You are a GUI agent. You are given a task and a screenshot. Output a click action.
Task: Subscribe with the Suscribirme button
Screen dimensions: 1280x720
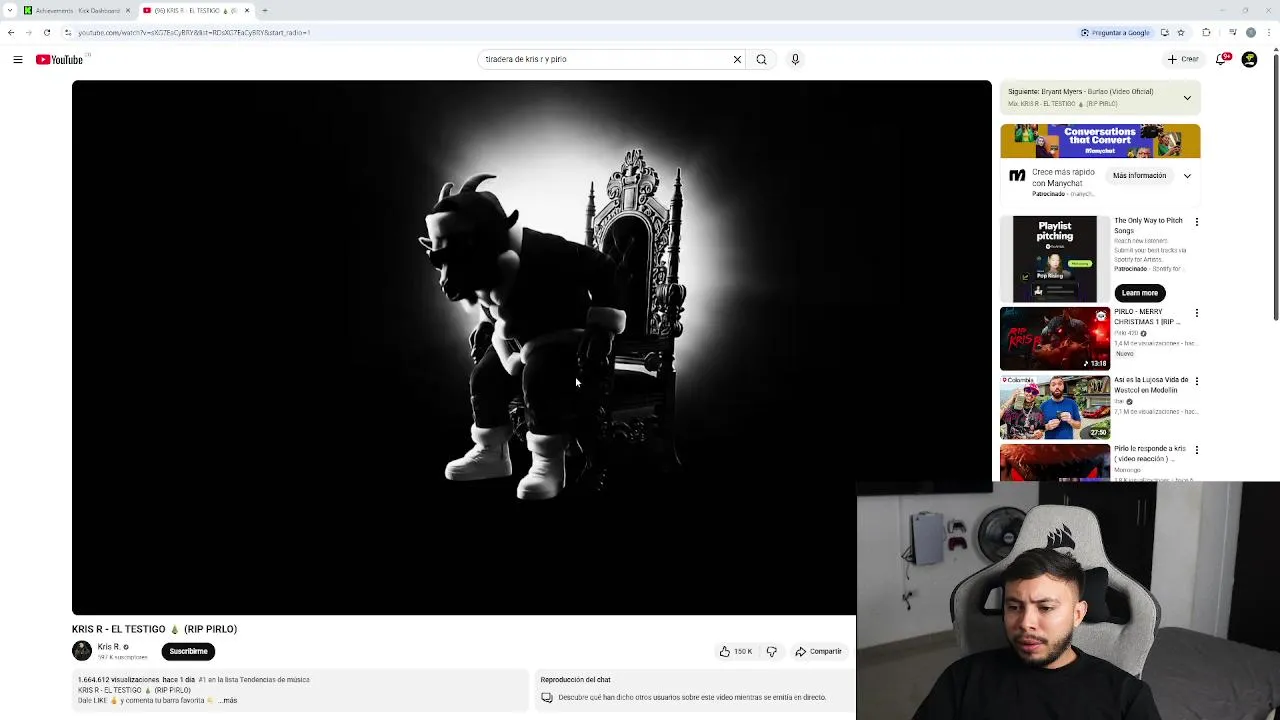point(188,651)
